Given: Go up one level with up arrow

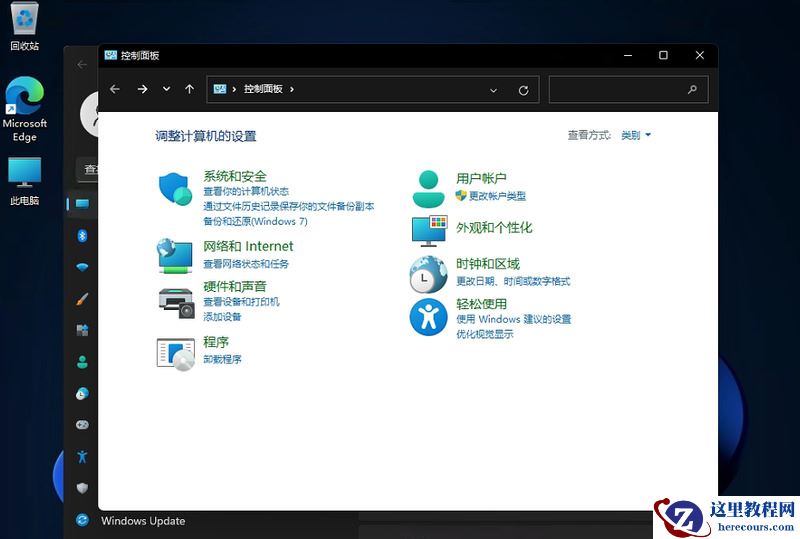Looking at the screenshot, I should coord(189,89).
